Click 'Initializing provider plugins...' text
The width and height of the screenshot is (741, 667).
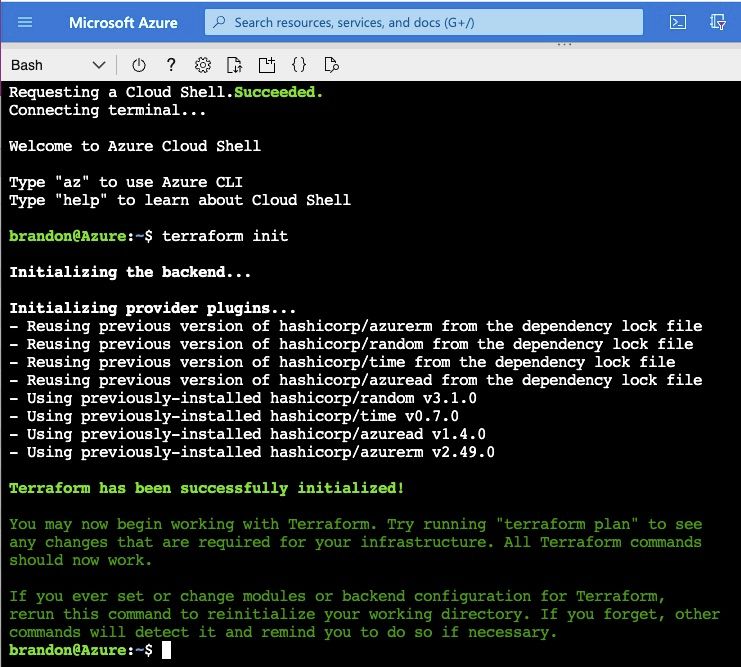[x=153, y=308]
